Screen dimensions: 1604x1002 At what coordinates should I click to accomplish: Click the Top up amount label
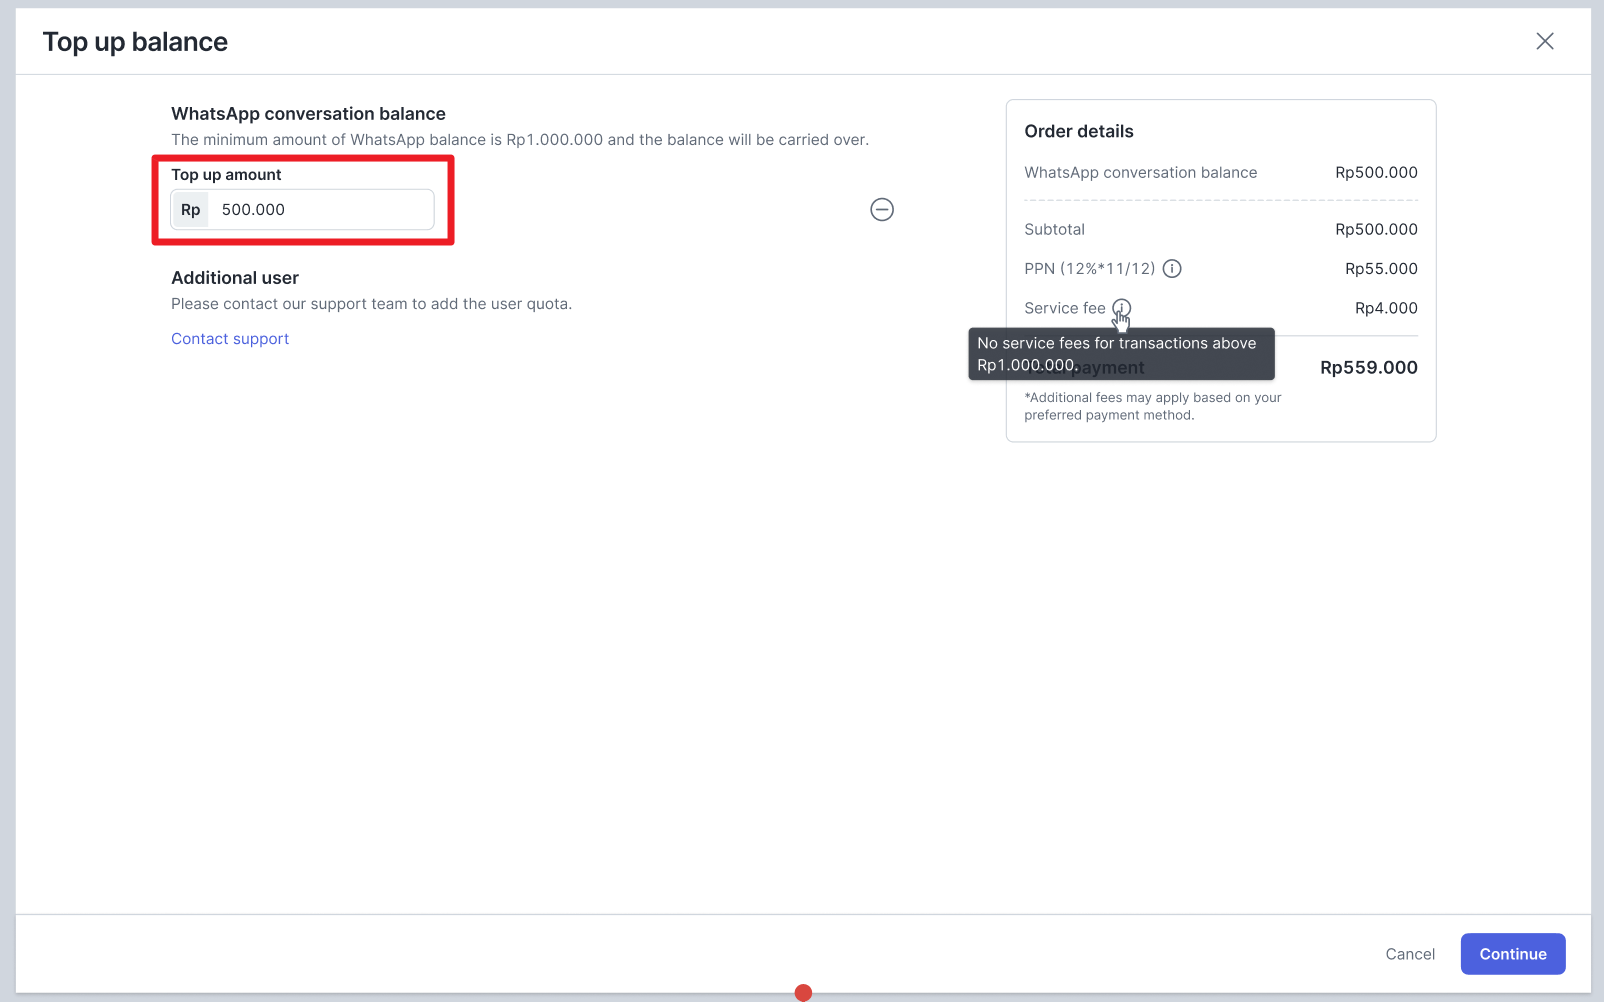226,174
